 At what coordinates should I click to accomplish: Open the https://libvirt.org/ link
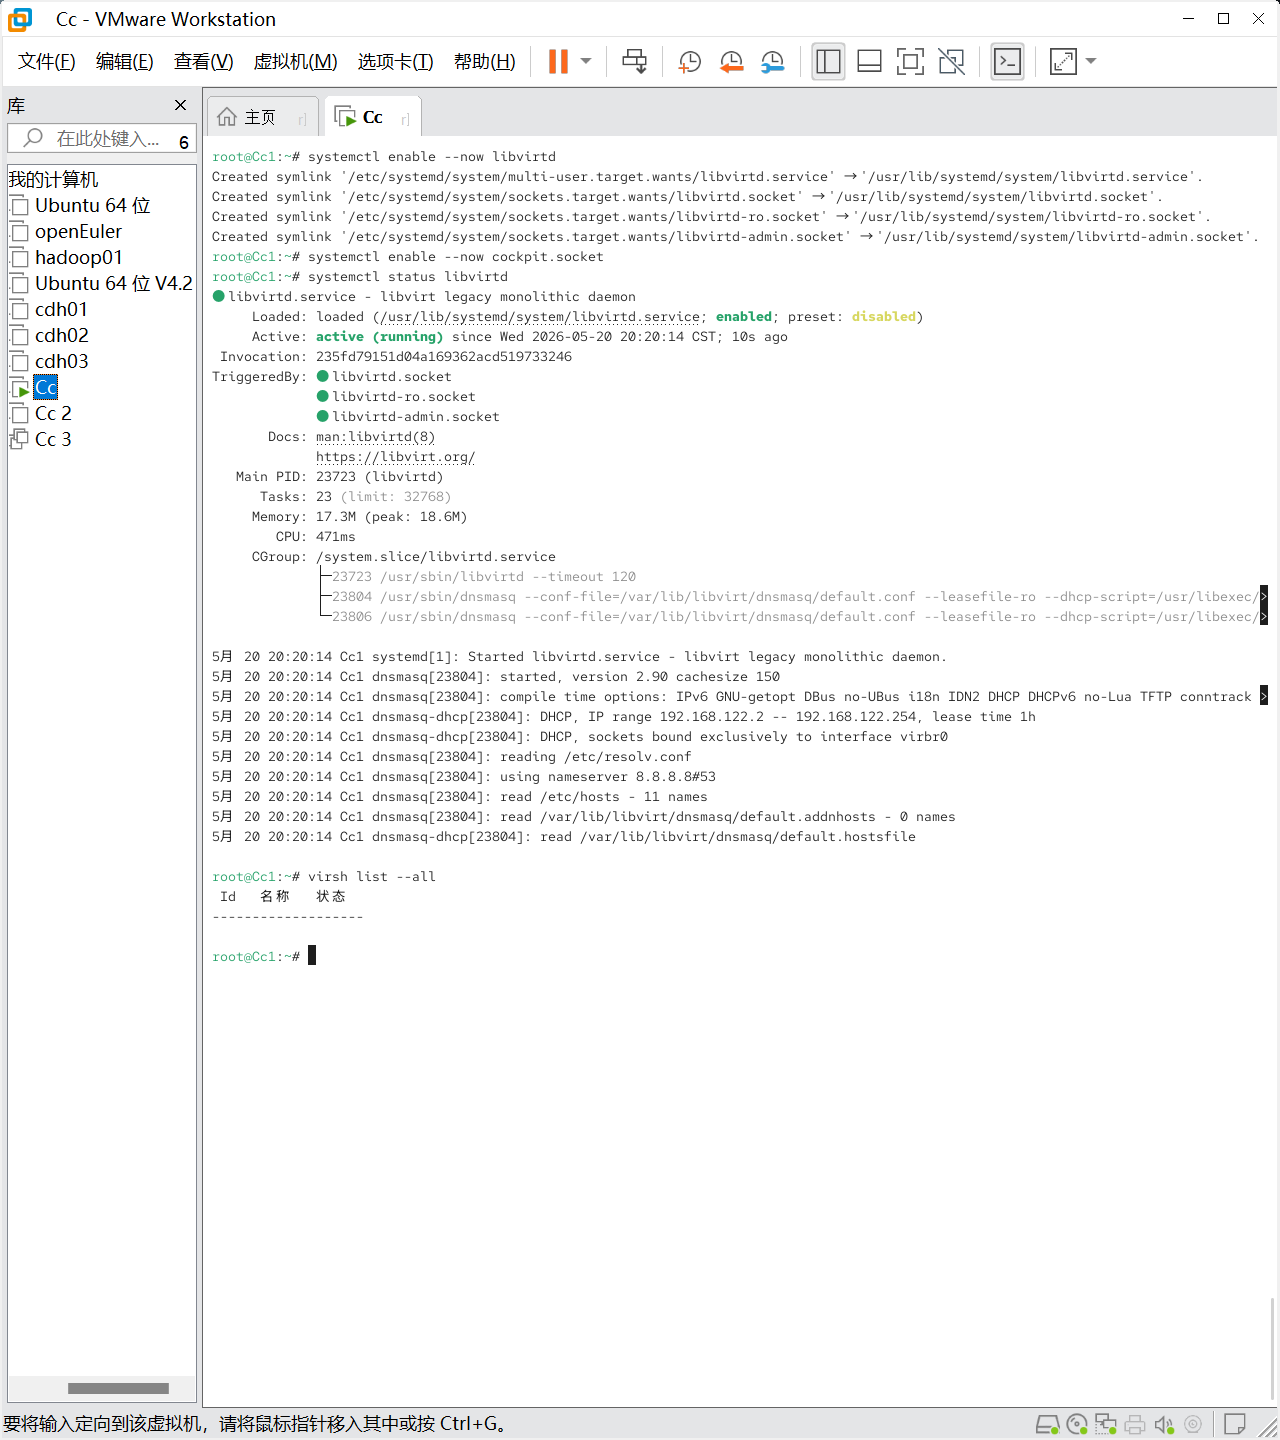coord(396,457)
